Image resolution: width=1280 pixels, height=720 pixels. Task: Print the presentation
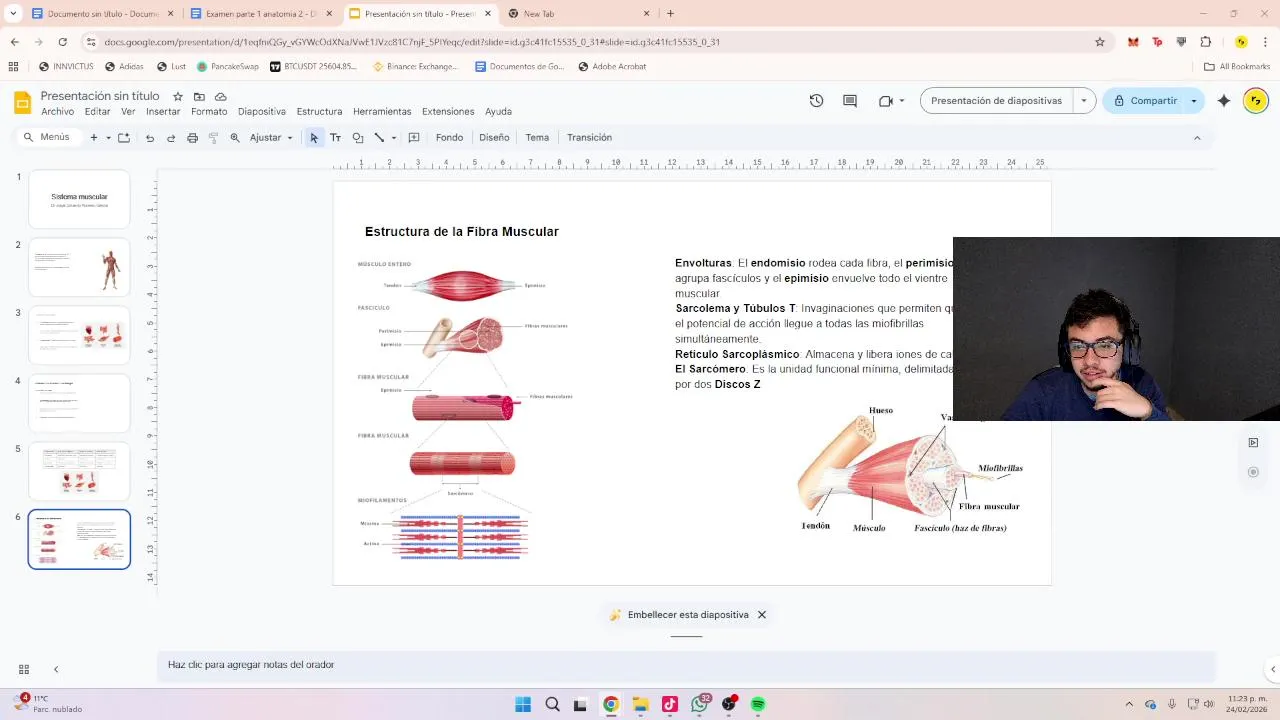(192, 138)
